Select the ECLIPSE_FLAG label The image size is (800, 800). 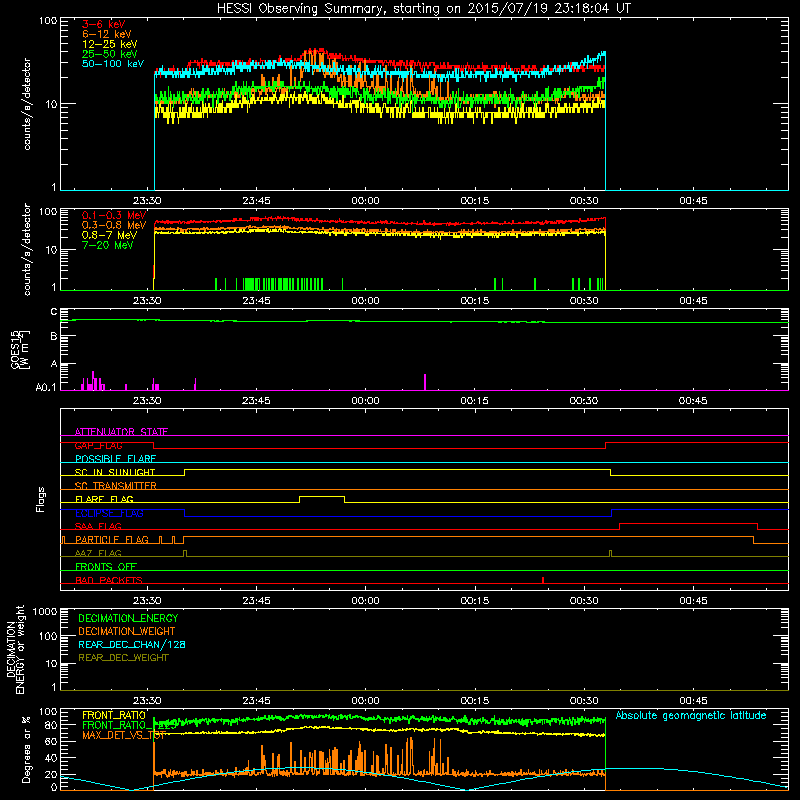[x=109, y=513]
